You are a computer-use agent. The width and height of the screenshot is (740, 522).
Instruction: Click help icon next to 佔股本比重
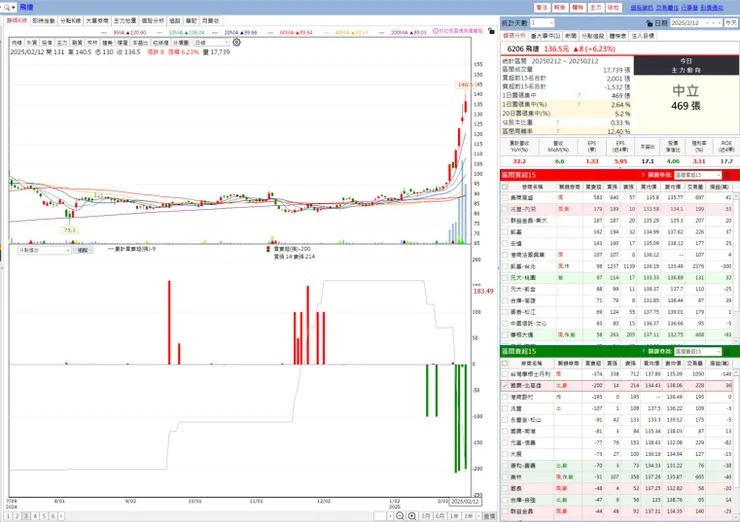pyautogui.click(x=557, y=123)
